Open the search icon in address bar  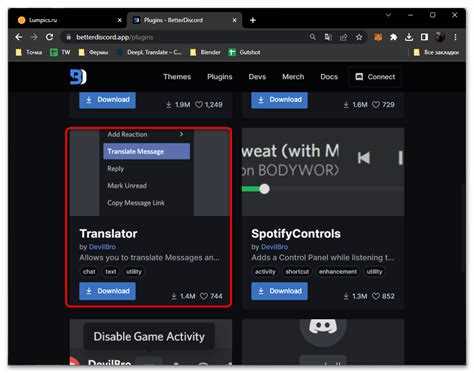[x=313, y=37]
